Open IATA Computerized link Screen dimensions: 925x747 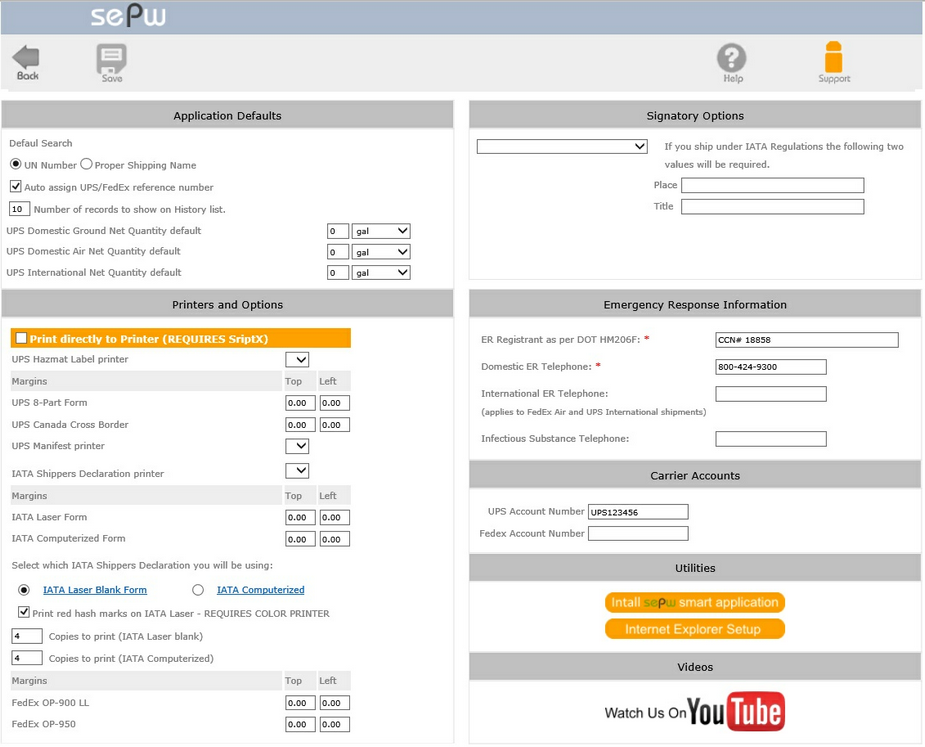(261, 589)
